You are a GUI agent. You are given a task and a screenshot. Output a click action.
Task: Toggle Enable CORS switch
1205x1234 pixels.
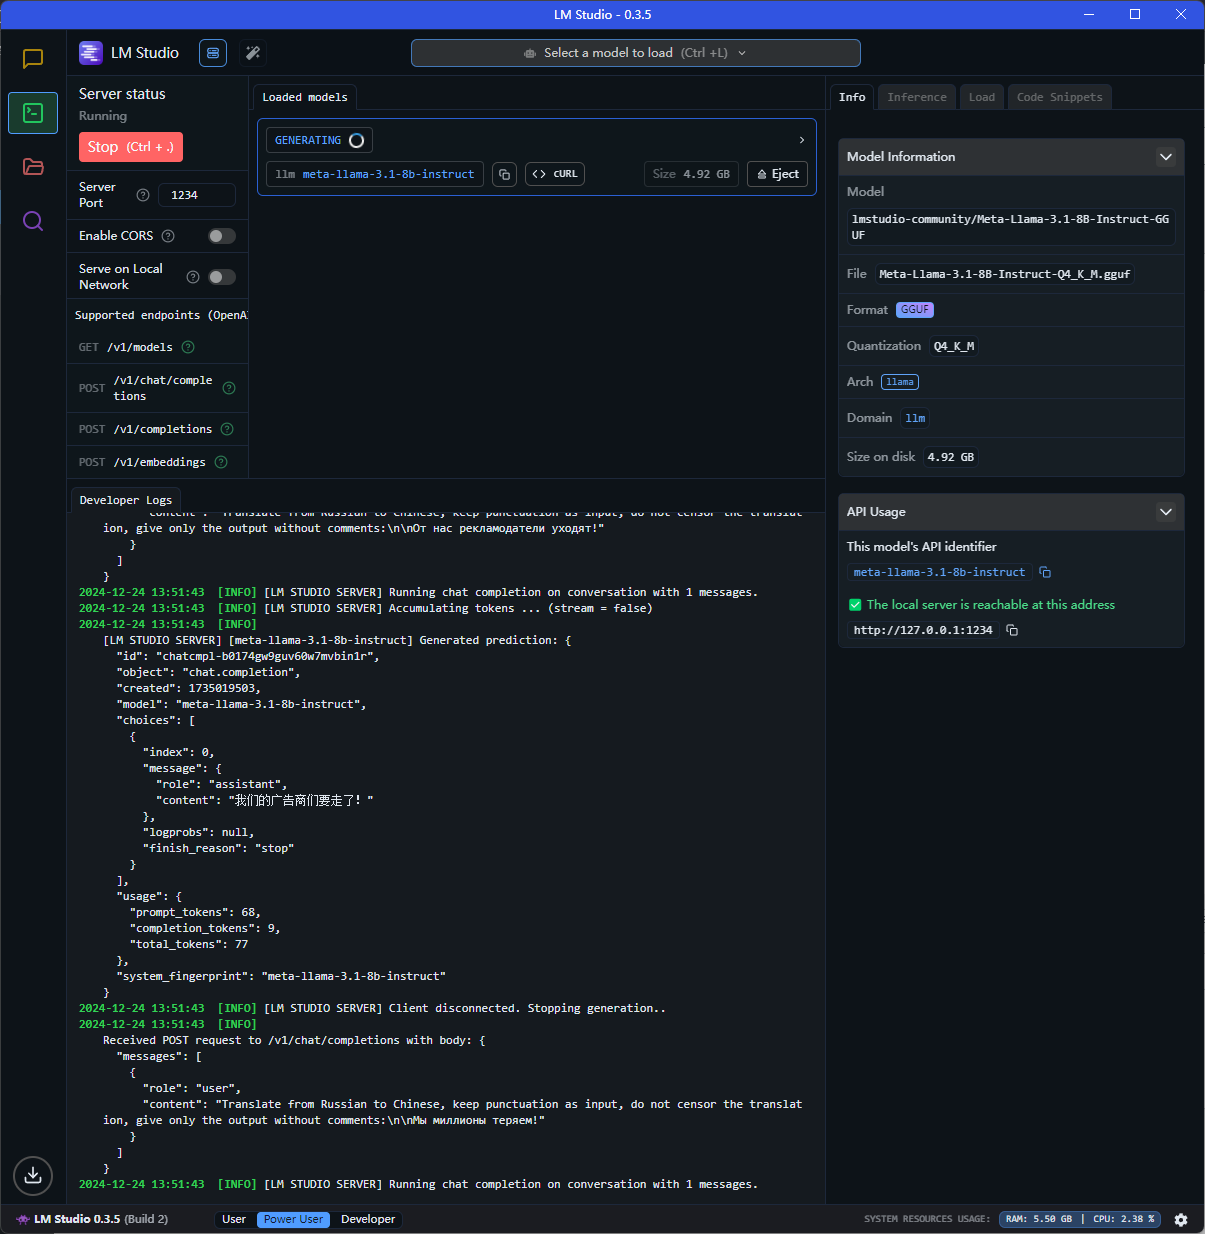(221, 236)
